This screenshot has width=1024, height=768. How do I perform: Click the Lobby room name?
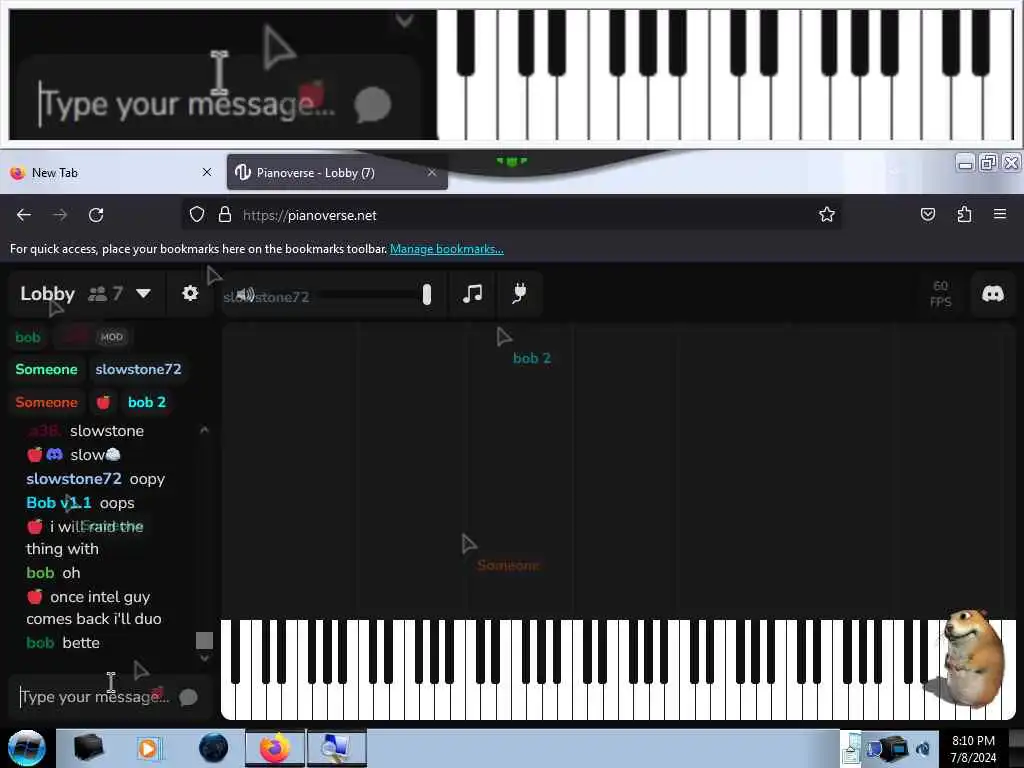click(47, 293)
